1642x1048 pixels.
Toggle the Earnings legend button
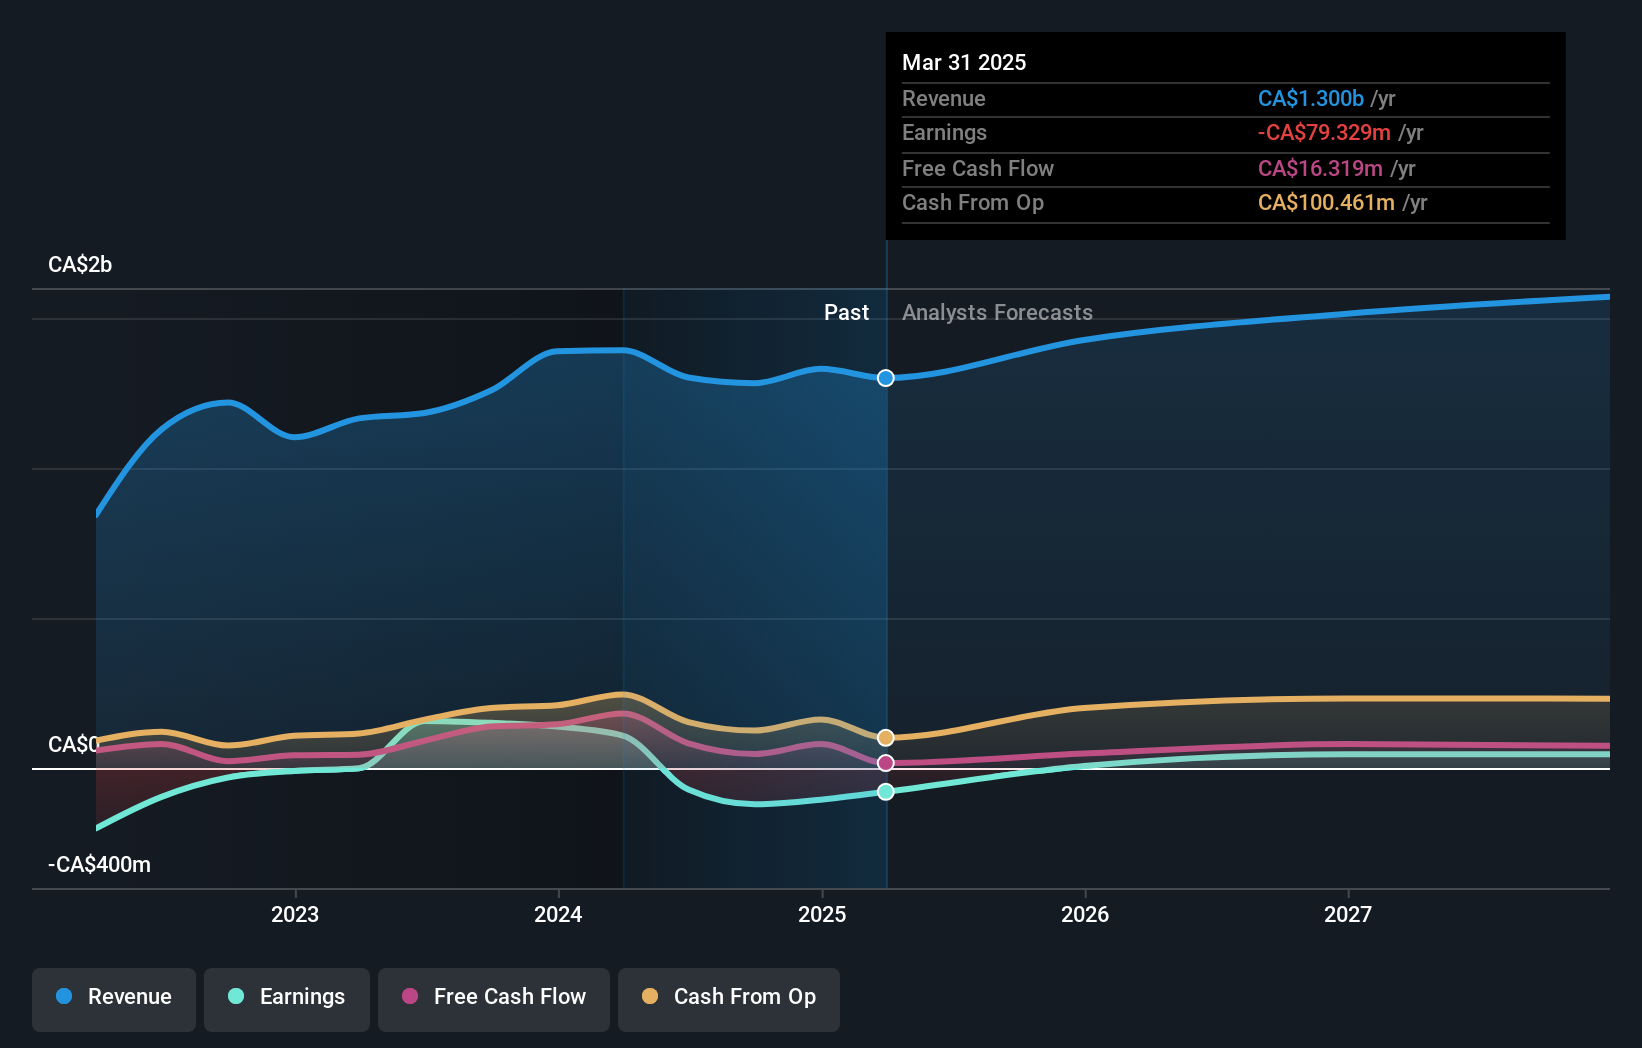tap(287, 999)
